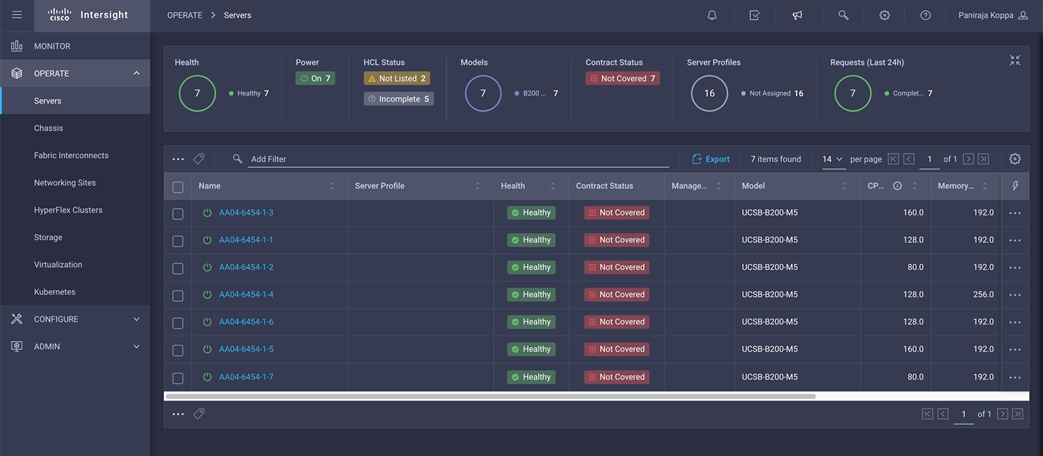Select checkbox for AA04-6454-1-1

tap(178, 241)
